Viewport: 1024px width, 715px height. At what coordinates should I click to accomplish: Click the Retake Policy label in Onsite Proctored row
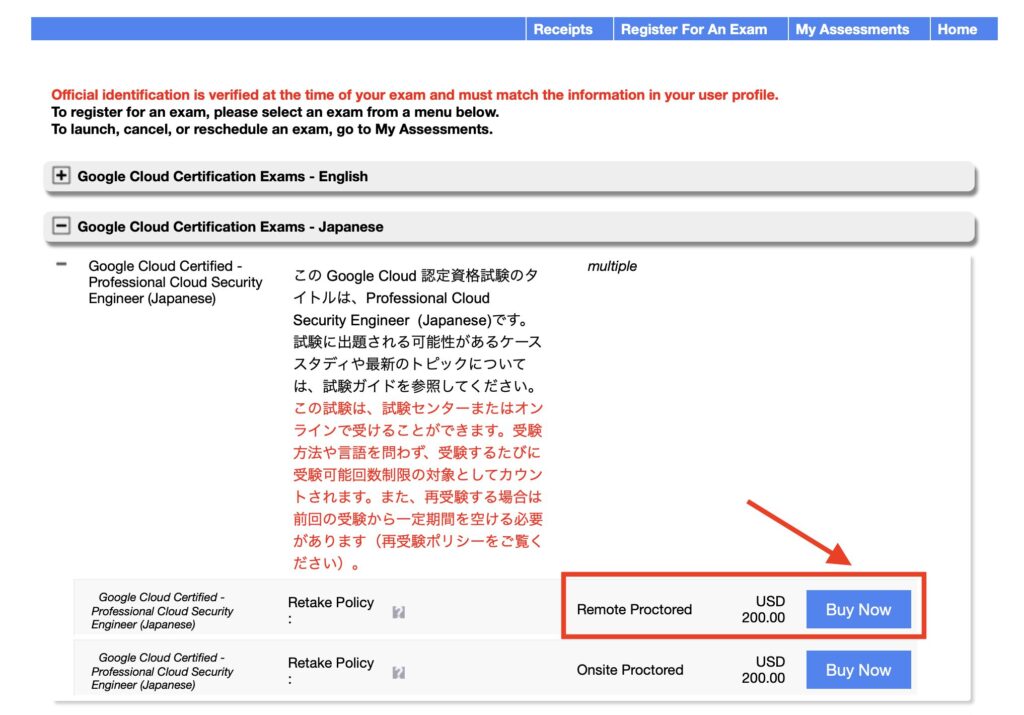click(331, 663)
